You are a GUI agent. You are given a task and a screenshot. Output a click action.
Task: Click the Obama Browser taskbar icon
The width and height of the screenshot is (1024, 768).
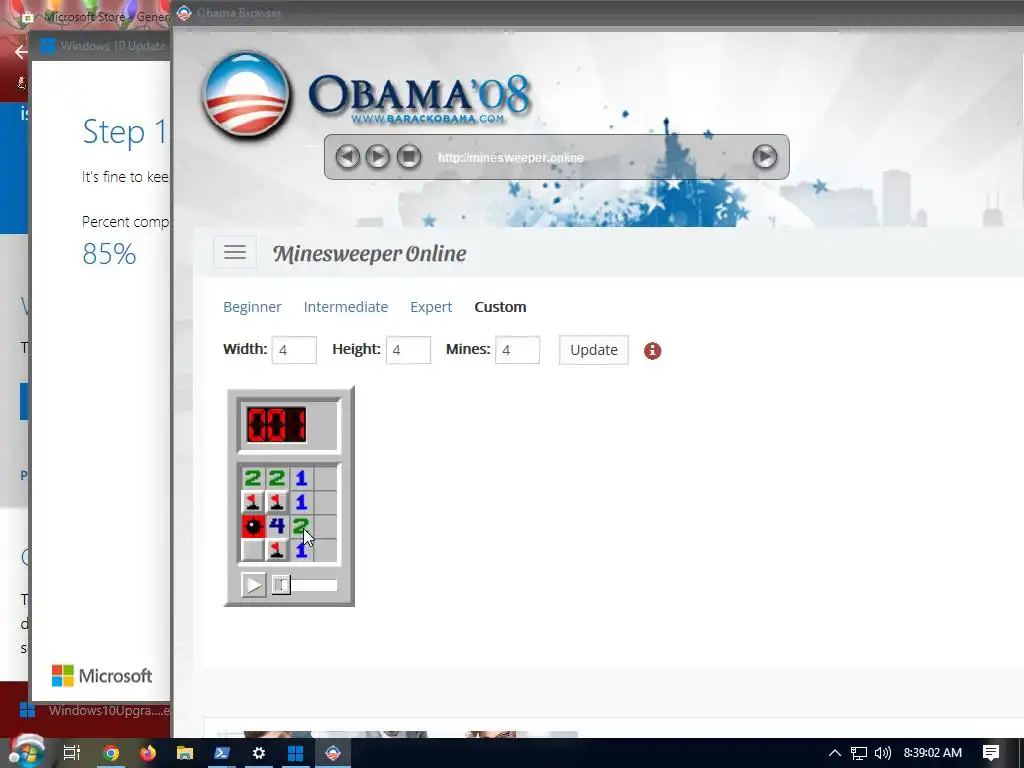333,753
